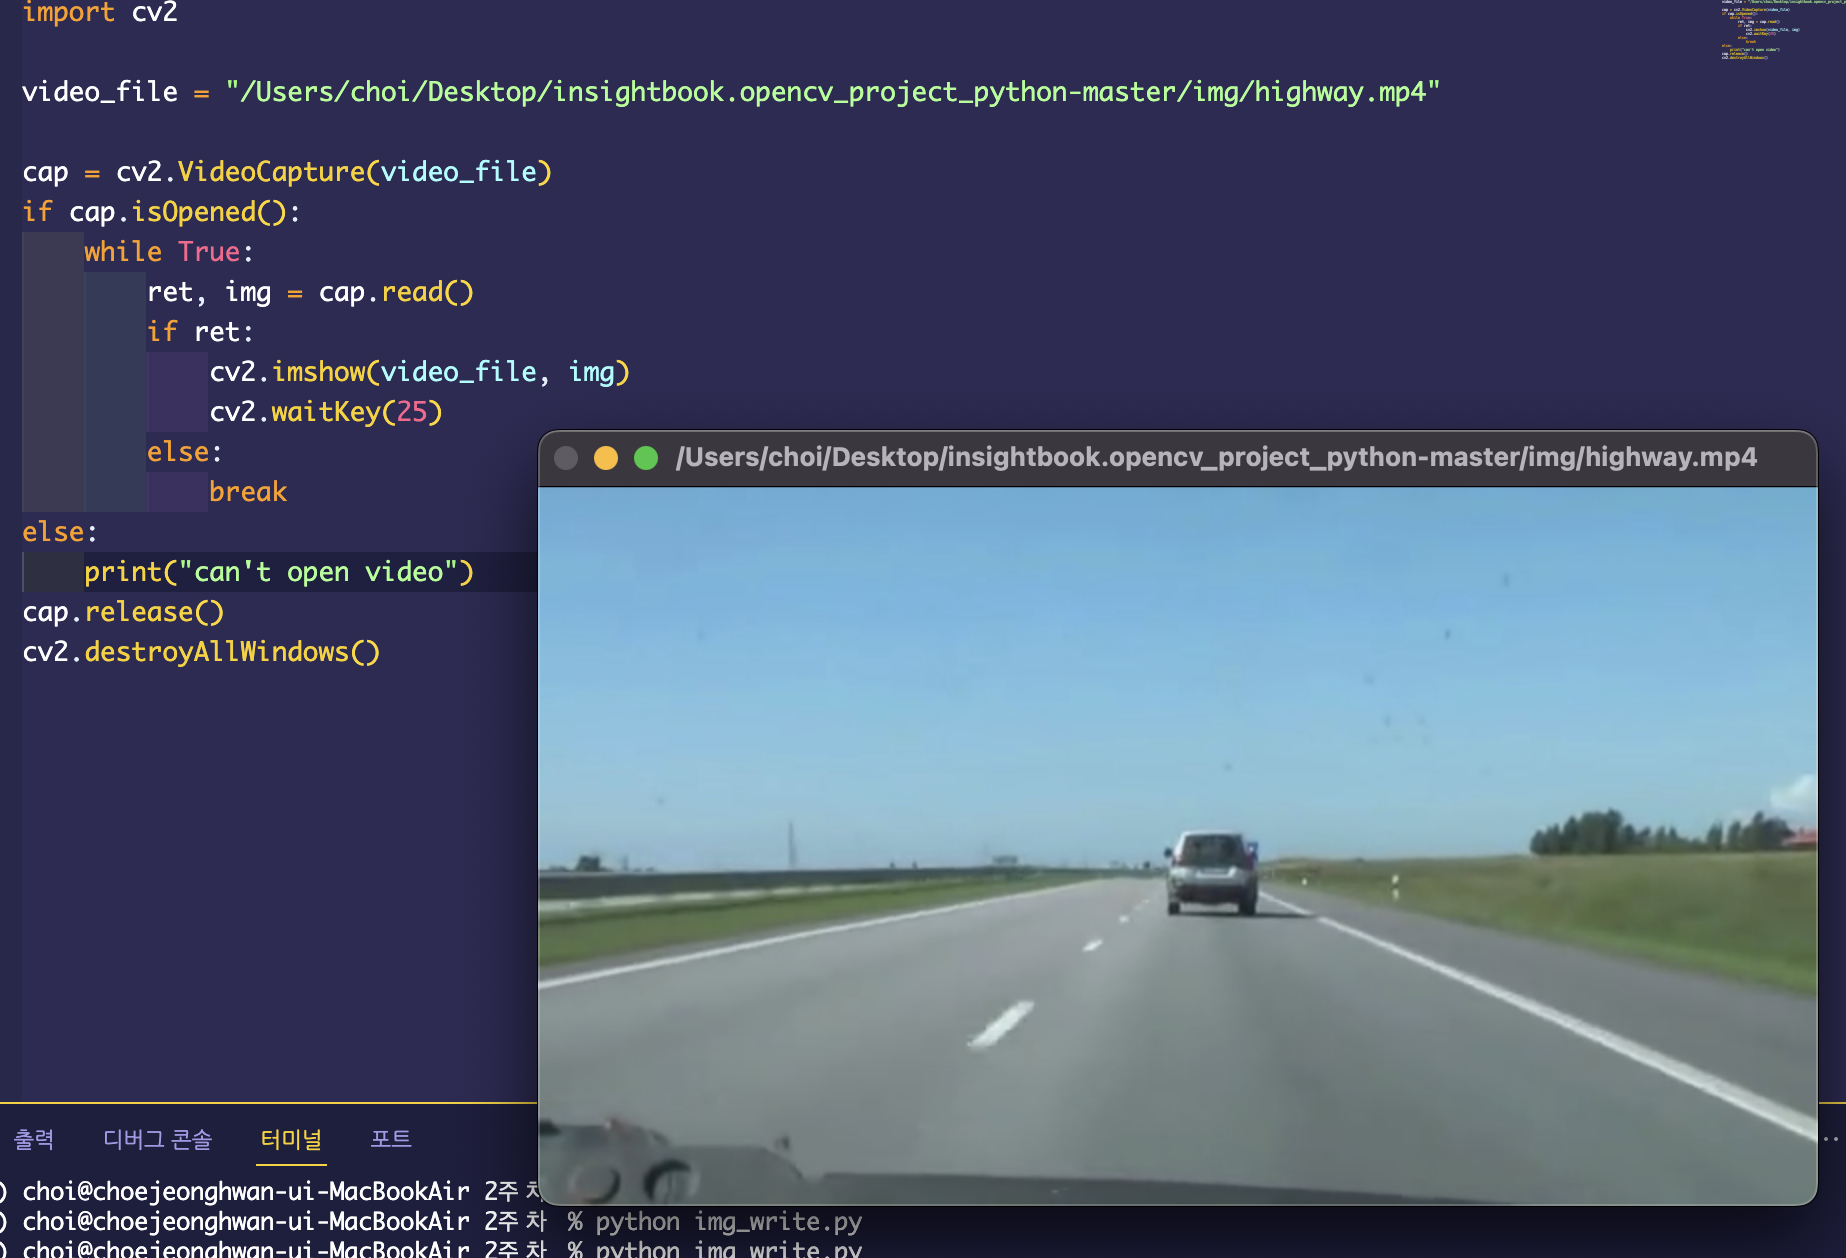
Task: Open the panel ellipsis more-actions menu
Action: click(x=1832, y=1139)
